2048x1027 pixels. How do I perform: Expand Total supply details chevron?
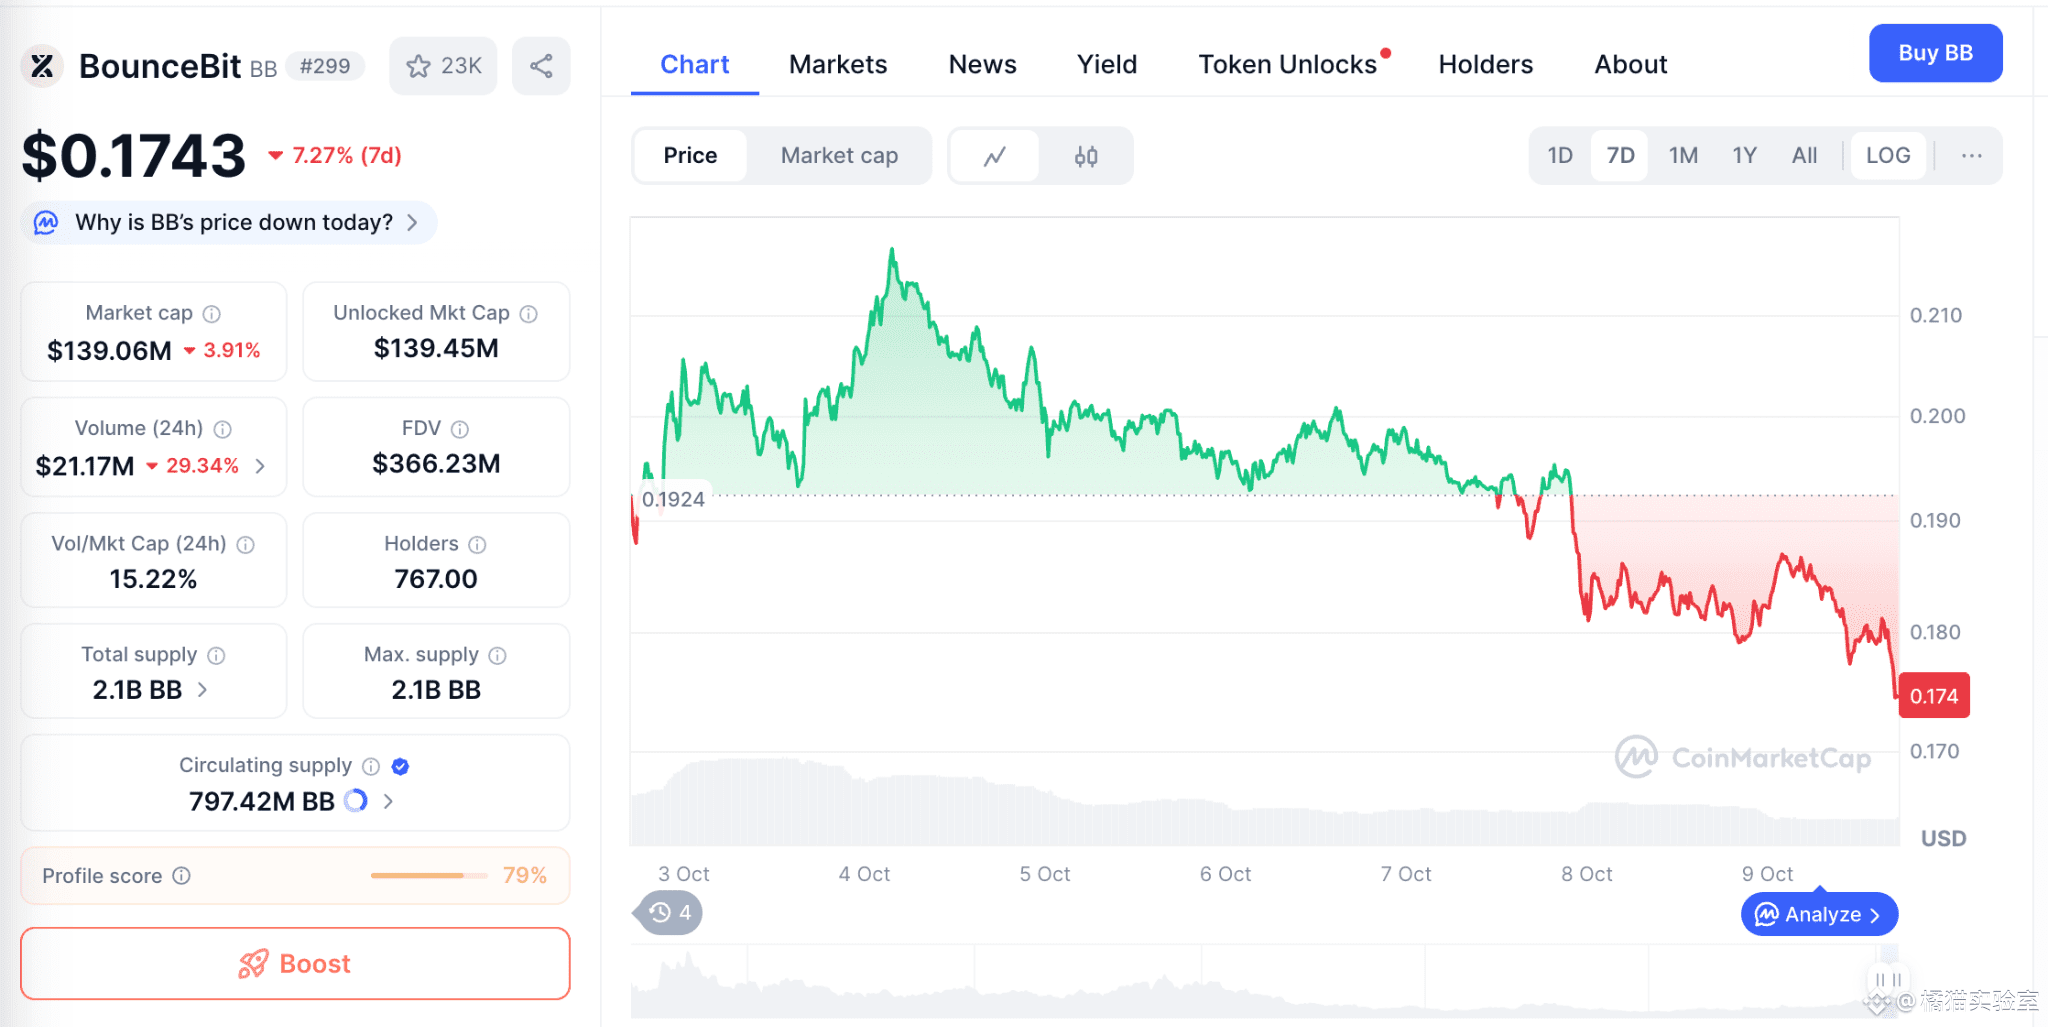202,690
